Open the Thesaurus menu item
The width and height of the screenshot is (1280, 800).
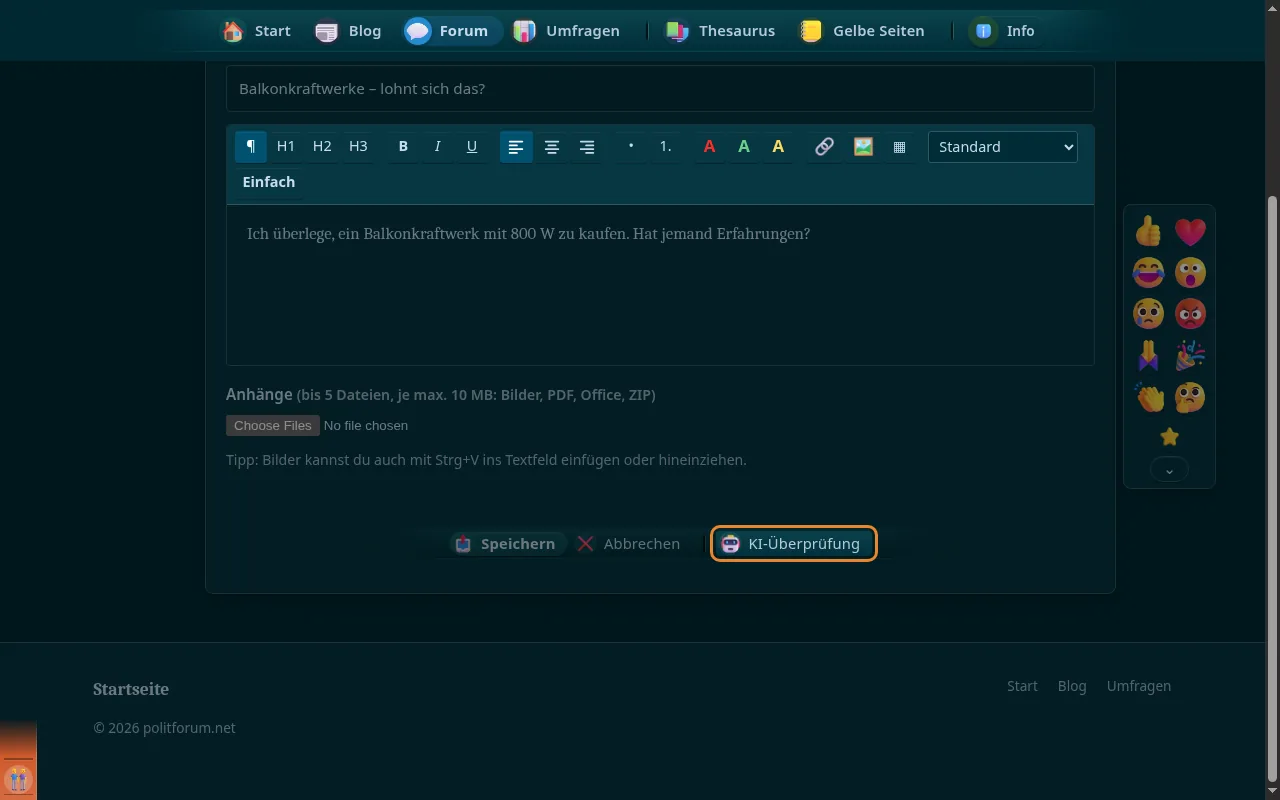(x=721, y=31)
